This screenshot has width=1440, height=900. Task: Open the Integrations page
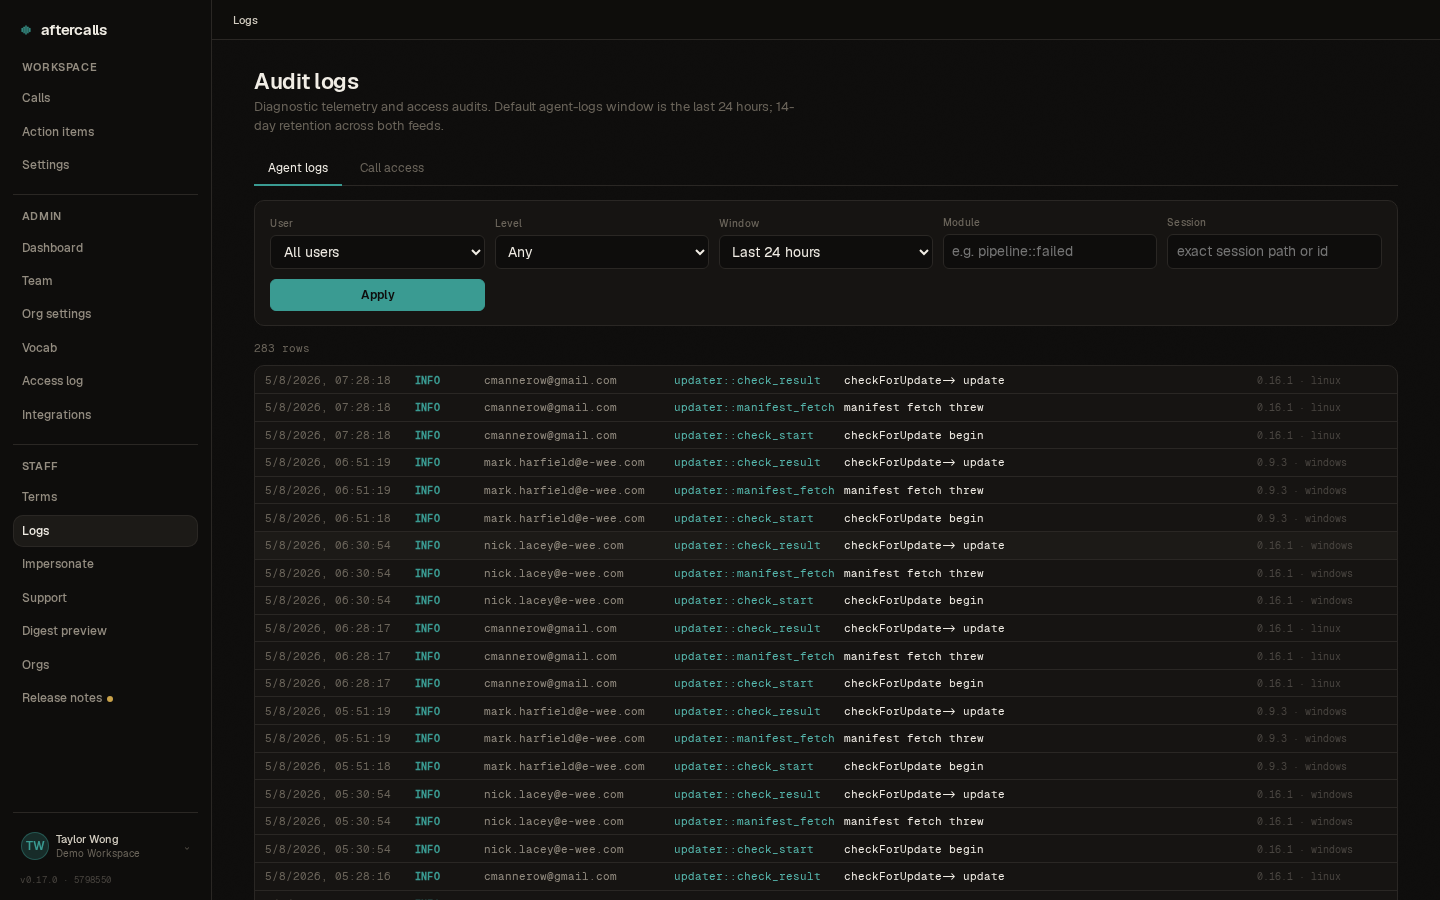105,415
